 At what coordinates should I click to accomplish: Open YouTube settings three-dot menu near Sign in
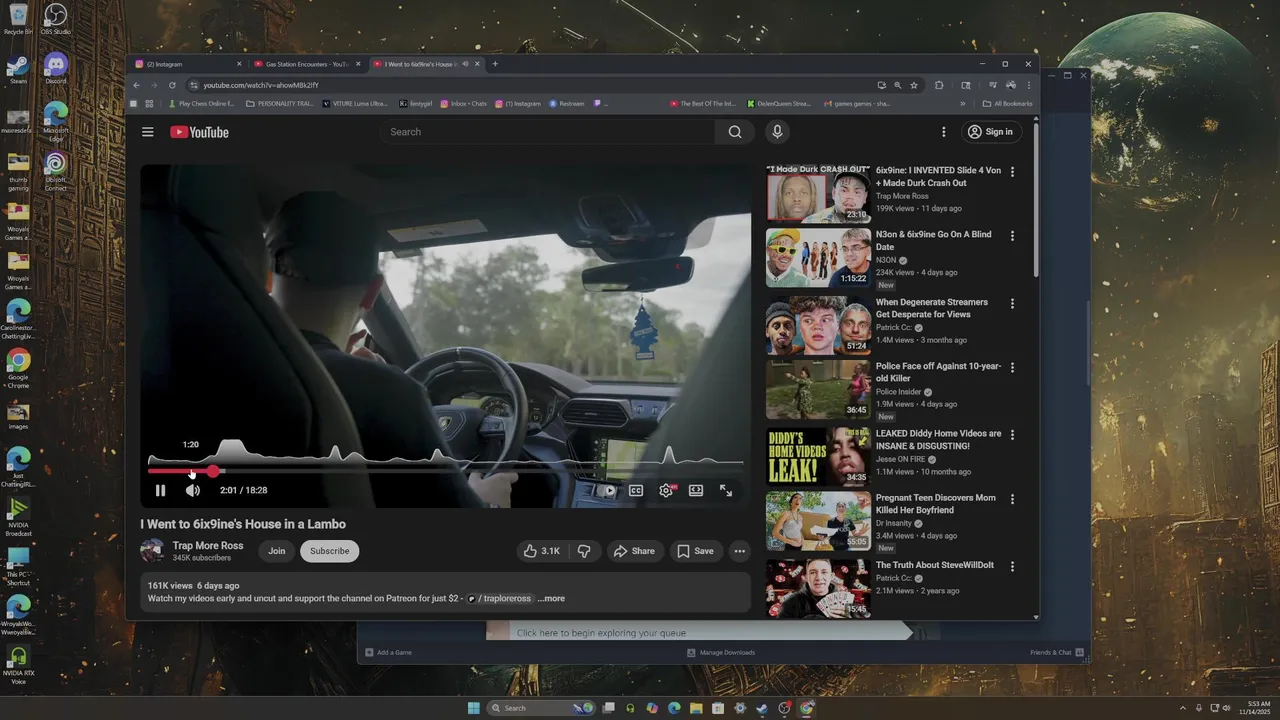[943, 132]
